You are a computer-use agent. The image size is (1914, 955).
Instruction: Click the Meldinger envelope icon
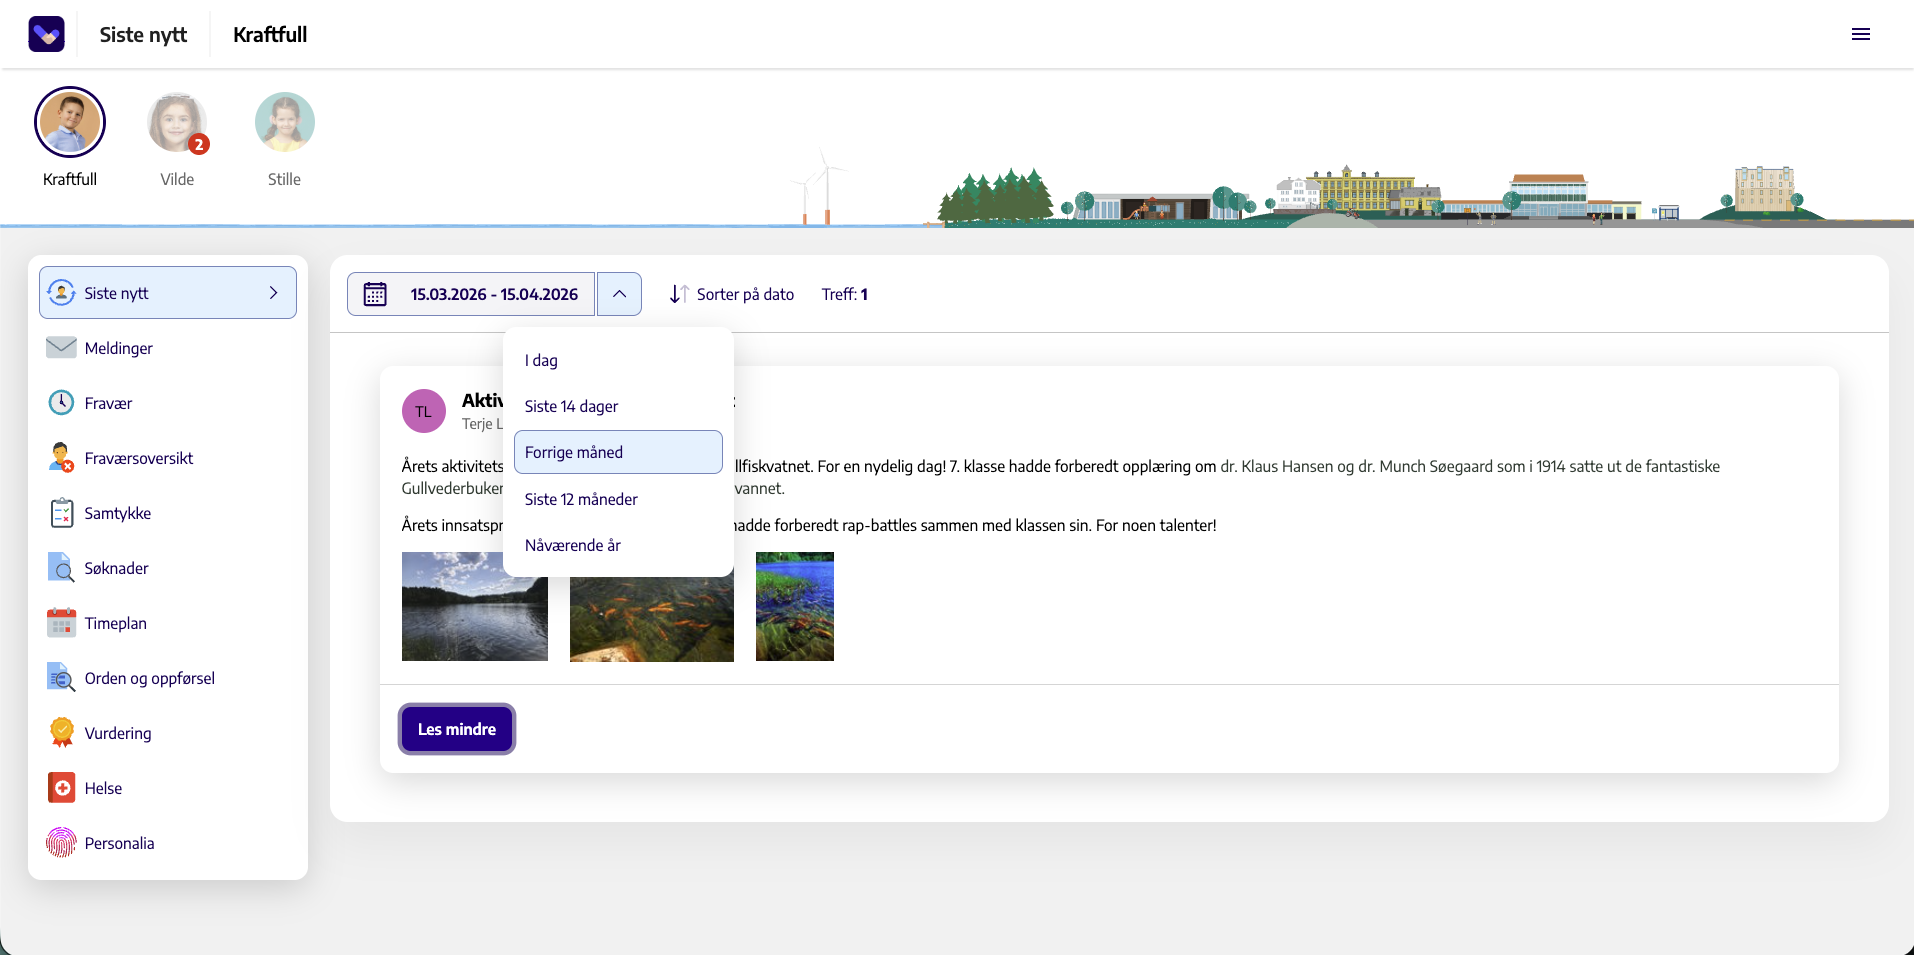pyautogui.click(x=61, y=347)
